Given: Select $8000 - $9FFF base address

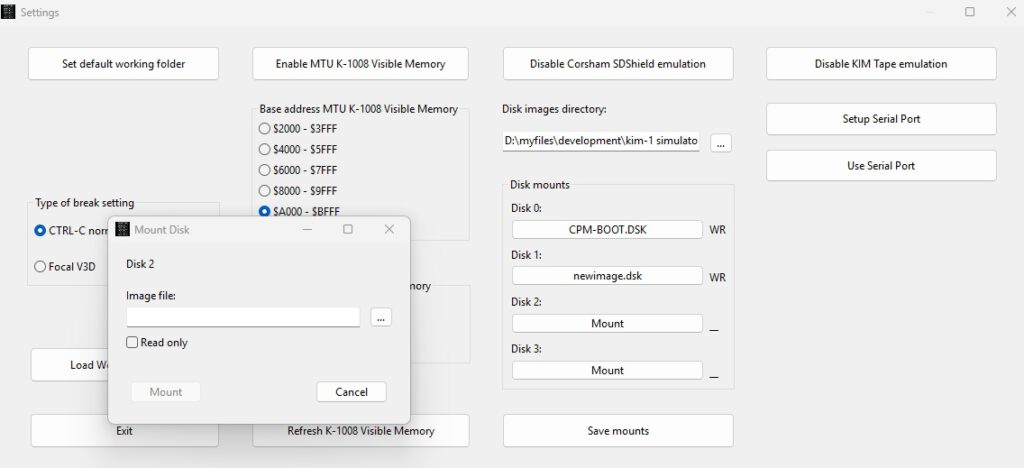Looking at the screenshot, I should click(265, 191).
